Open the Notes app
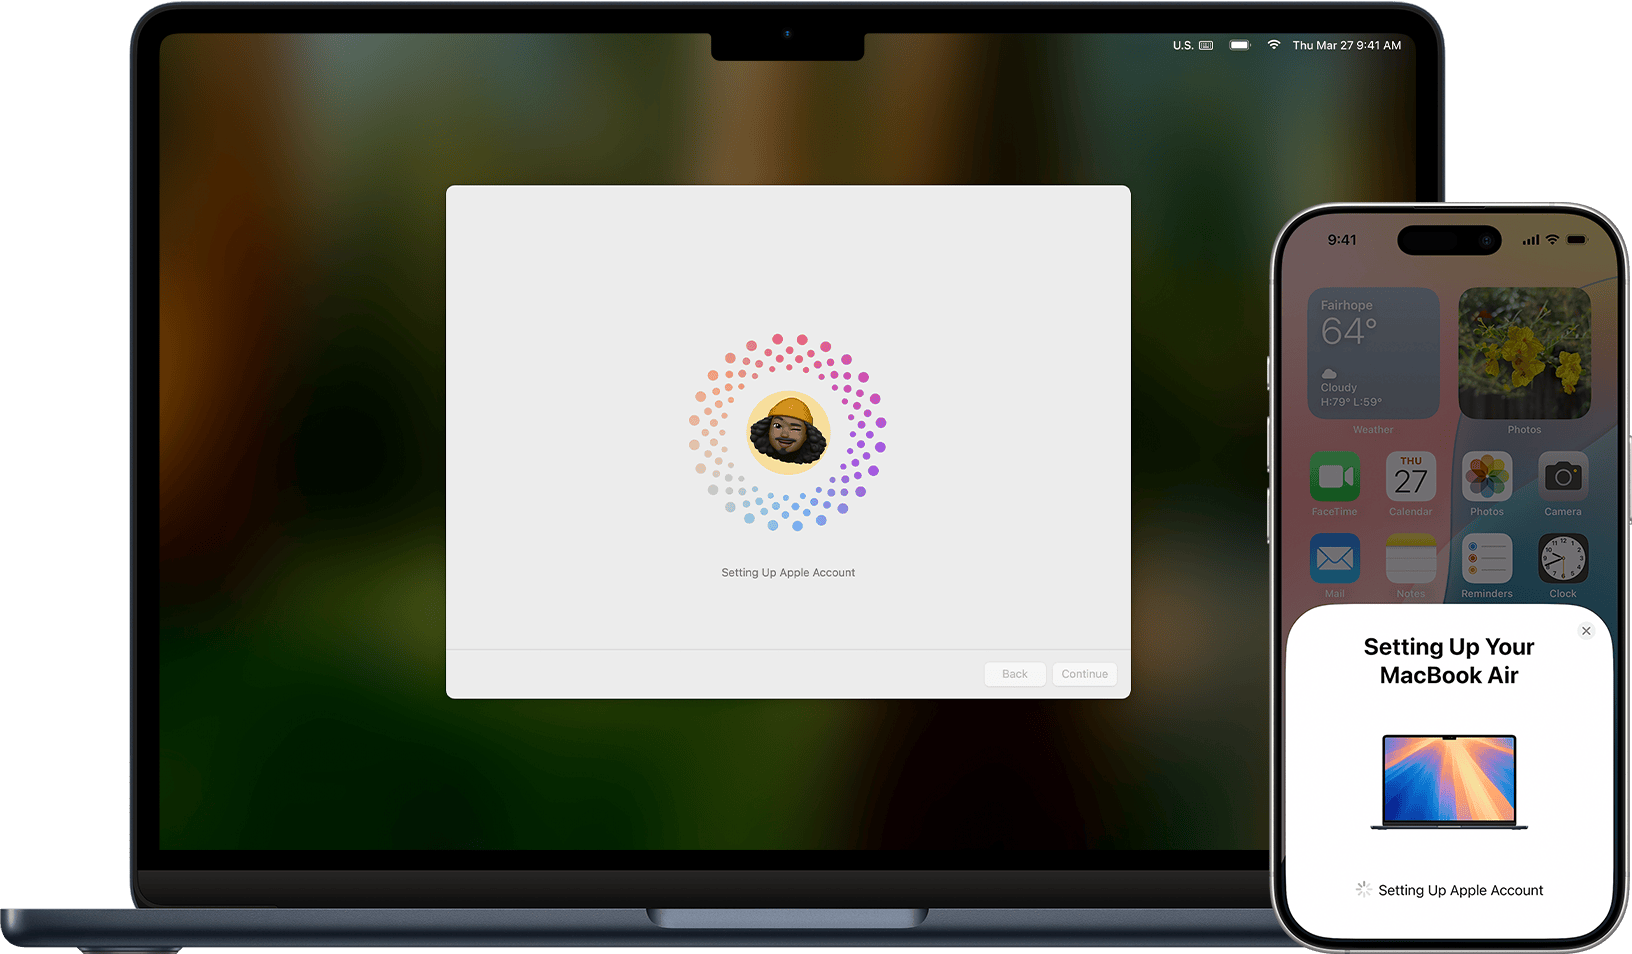This screenshot has width=1632, height=954. point(1410,559)
